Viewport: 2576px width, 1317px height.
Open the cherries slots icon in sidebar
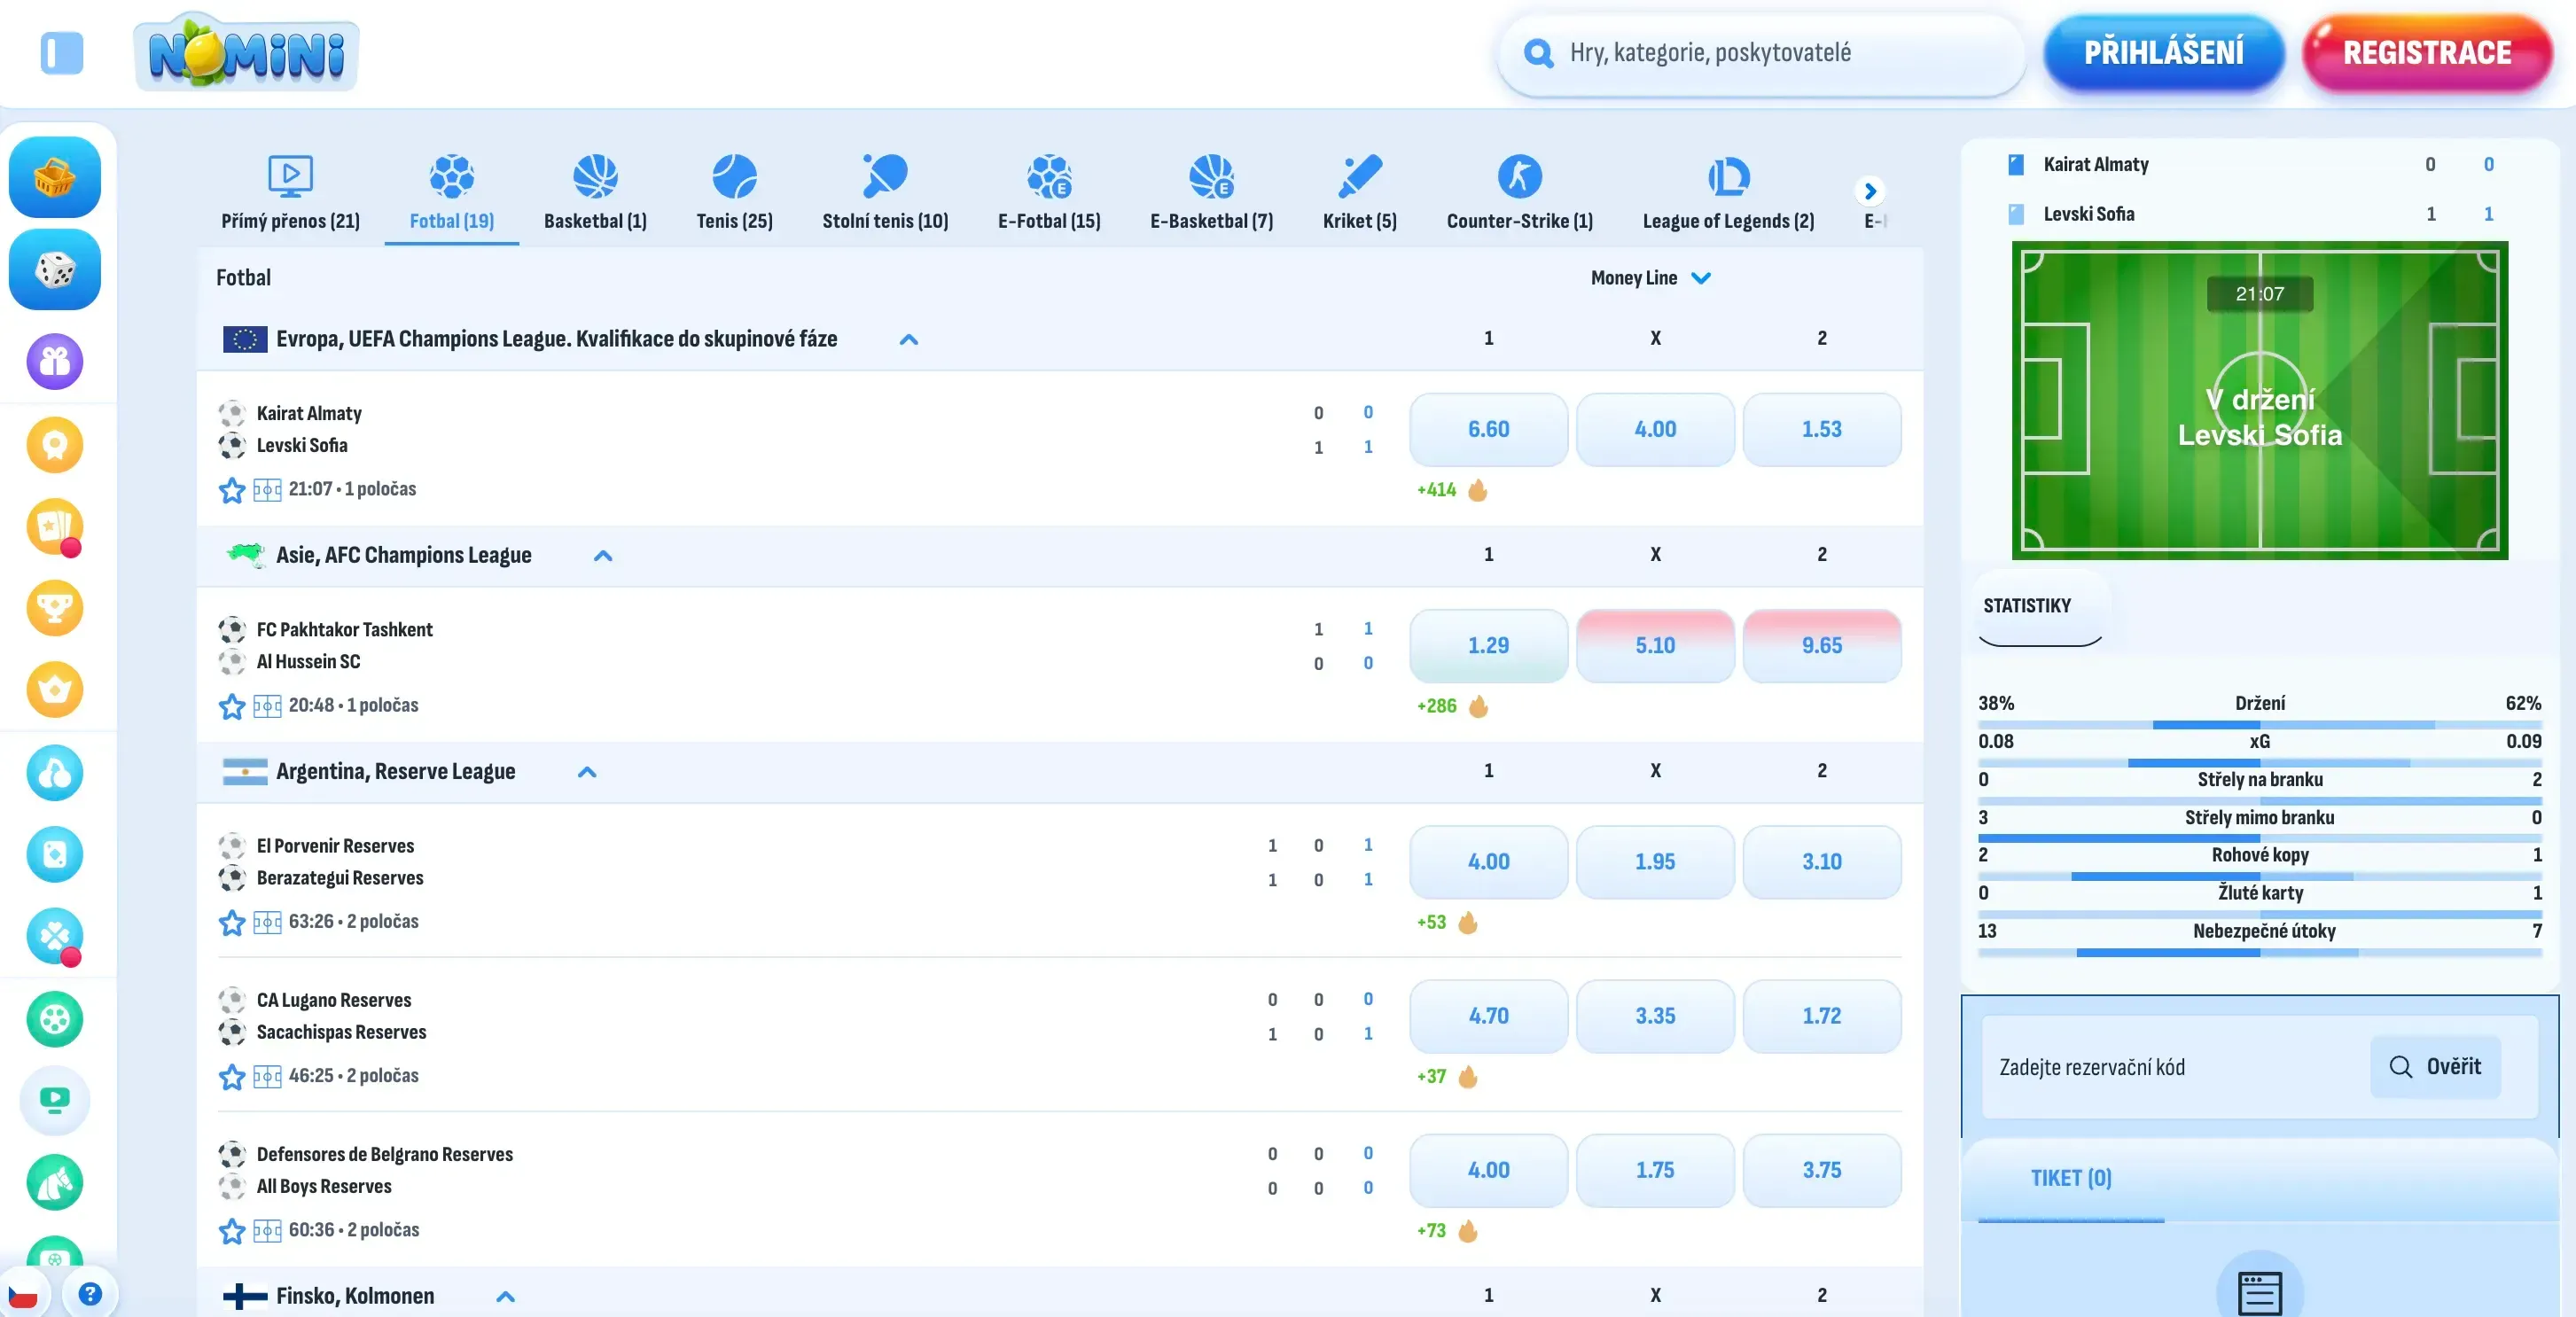click(x=55, y=773)
